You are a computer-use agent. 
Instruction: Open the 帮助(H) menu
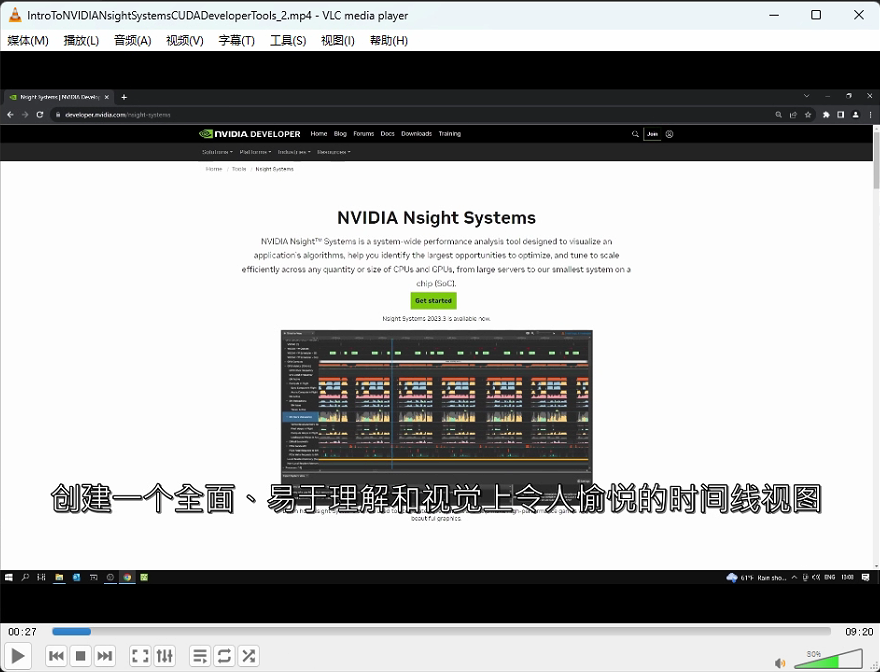tap(389, 41)
